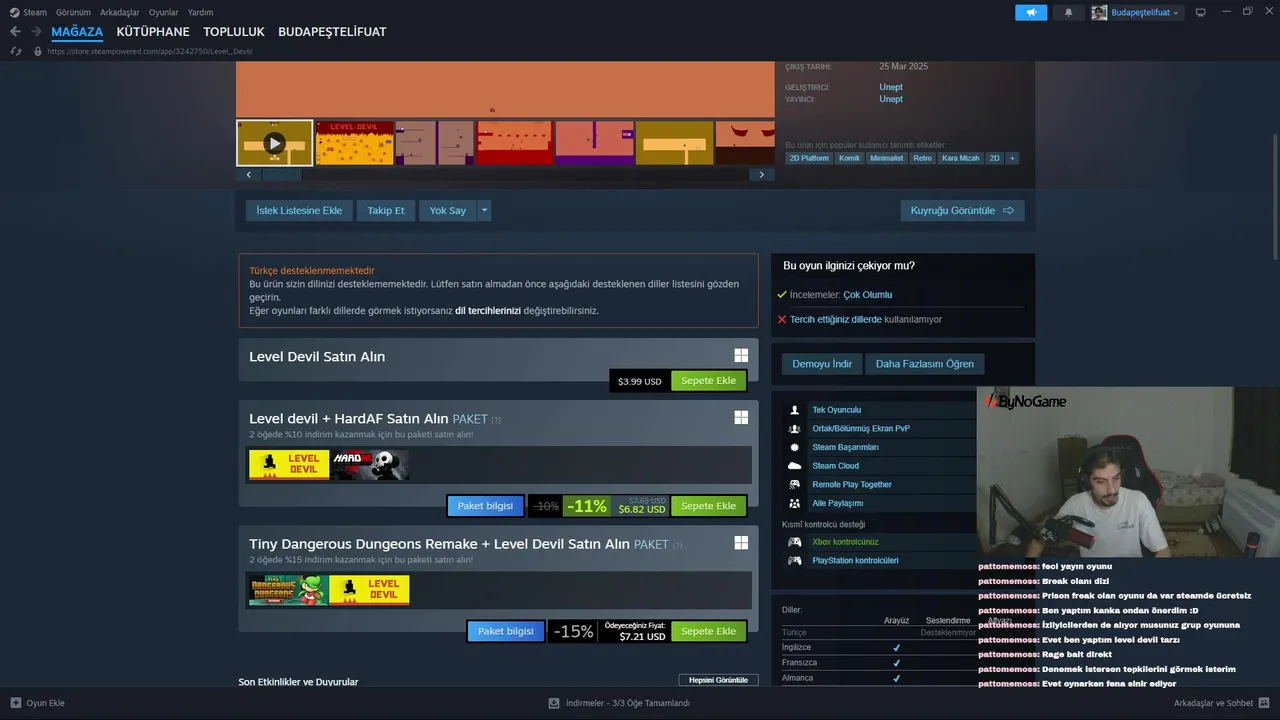Click Kuyruğu Görüntüle button
This screenshot has width=1280, height=720.
(x=962, y=211)
